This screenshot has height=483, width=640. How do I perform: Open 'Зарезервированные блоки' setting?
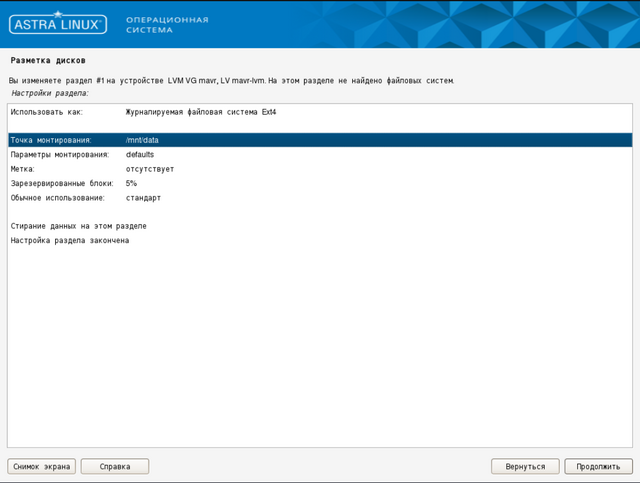pos(62,184)
